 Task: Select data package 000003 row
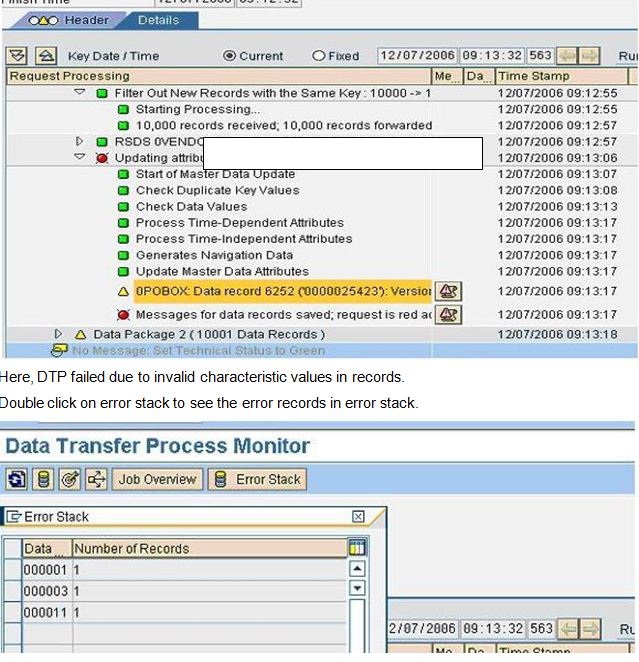click(184, 591)
